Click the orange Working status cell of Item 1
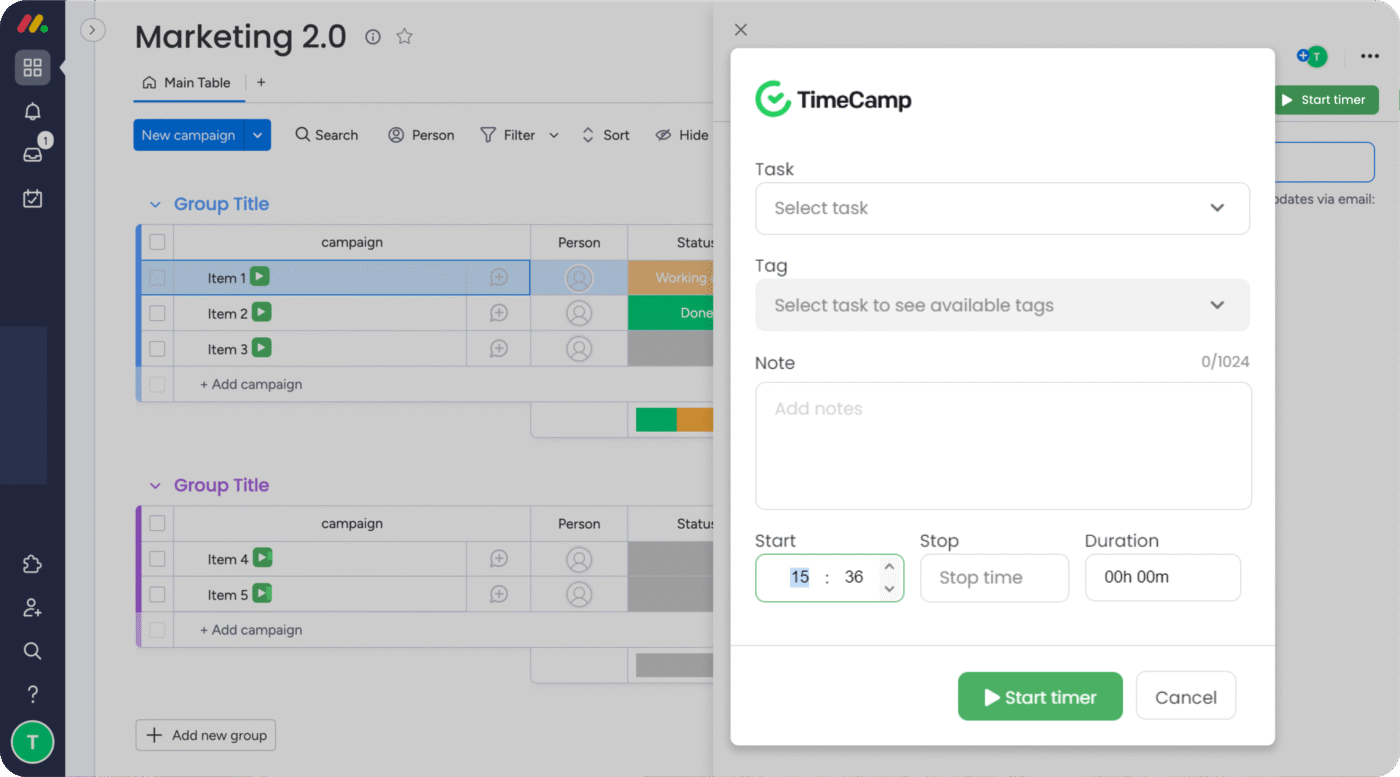The height and width of the screenshot is (777, 1400). 670,278
